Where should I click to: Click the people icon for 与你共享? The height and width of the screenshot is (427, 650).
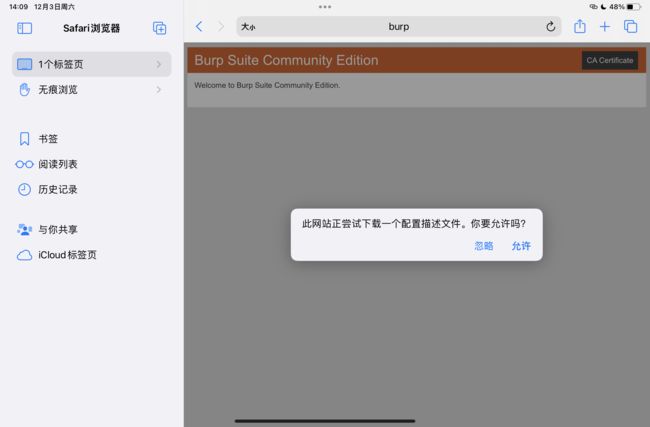click(24, 229)
